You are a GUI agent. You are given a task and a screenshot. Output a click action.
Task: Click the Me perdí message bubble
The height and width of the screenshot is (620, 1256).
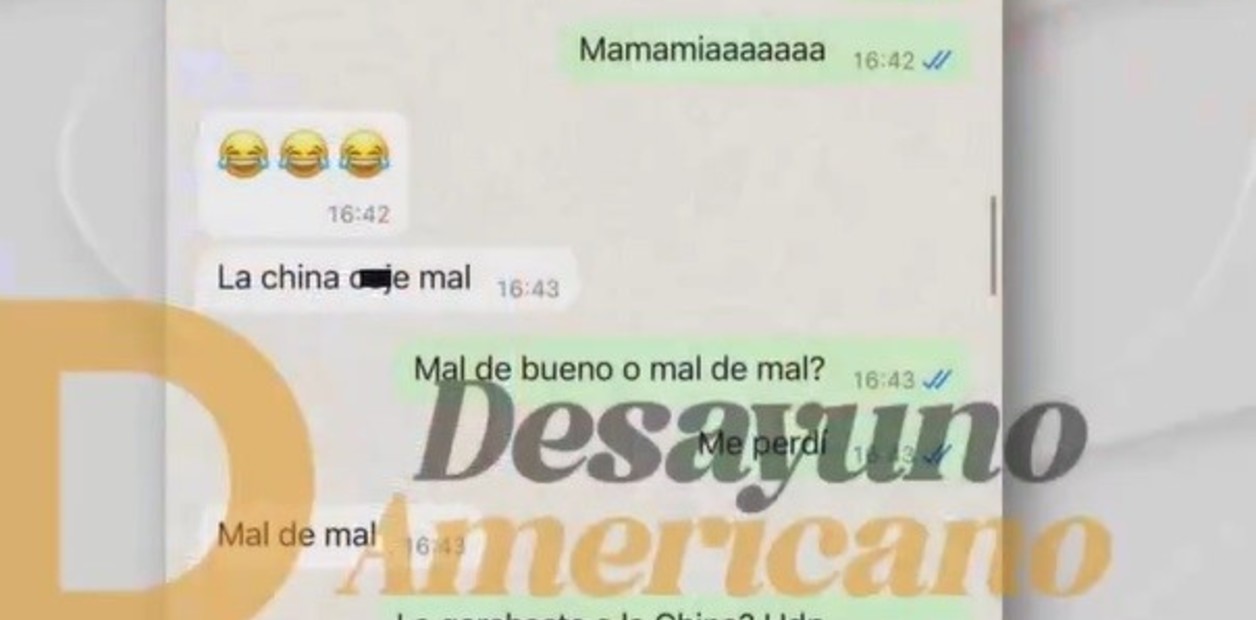coord(820,446)
